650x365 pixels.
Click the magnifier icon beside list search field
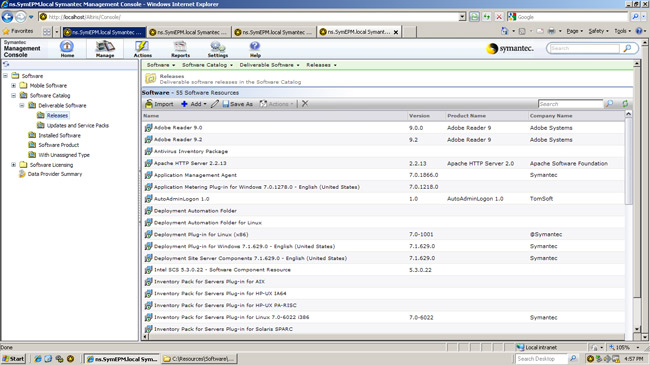point(609,104)
